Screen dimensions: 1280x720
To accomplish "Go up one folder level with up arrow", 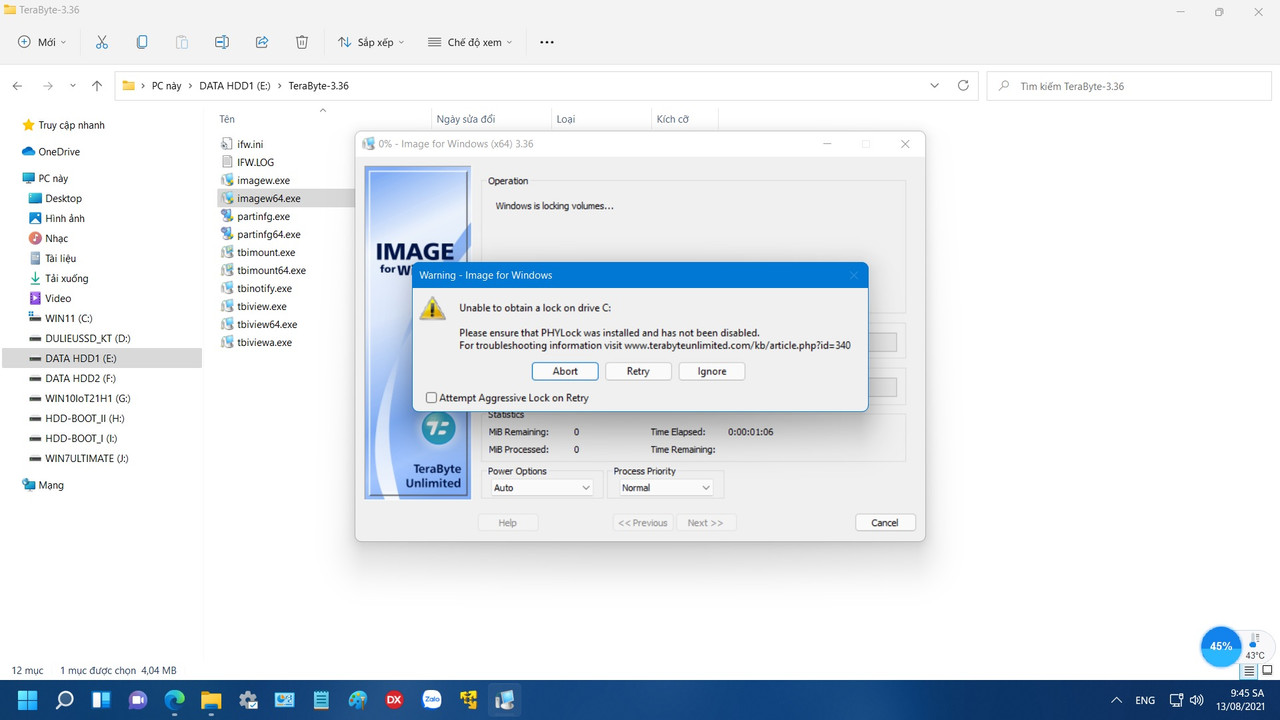I will [97, 86].
